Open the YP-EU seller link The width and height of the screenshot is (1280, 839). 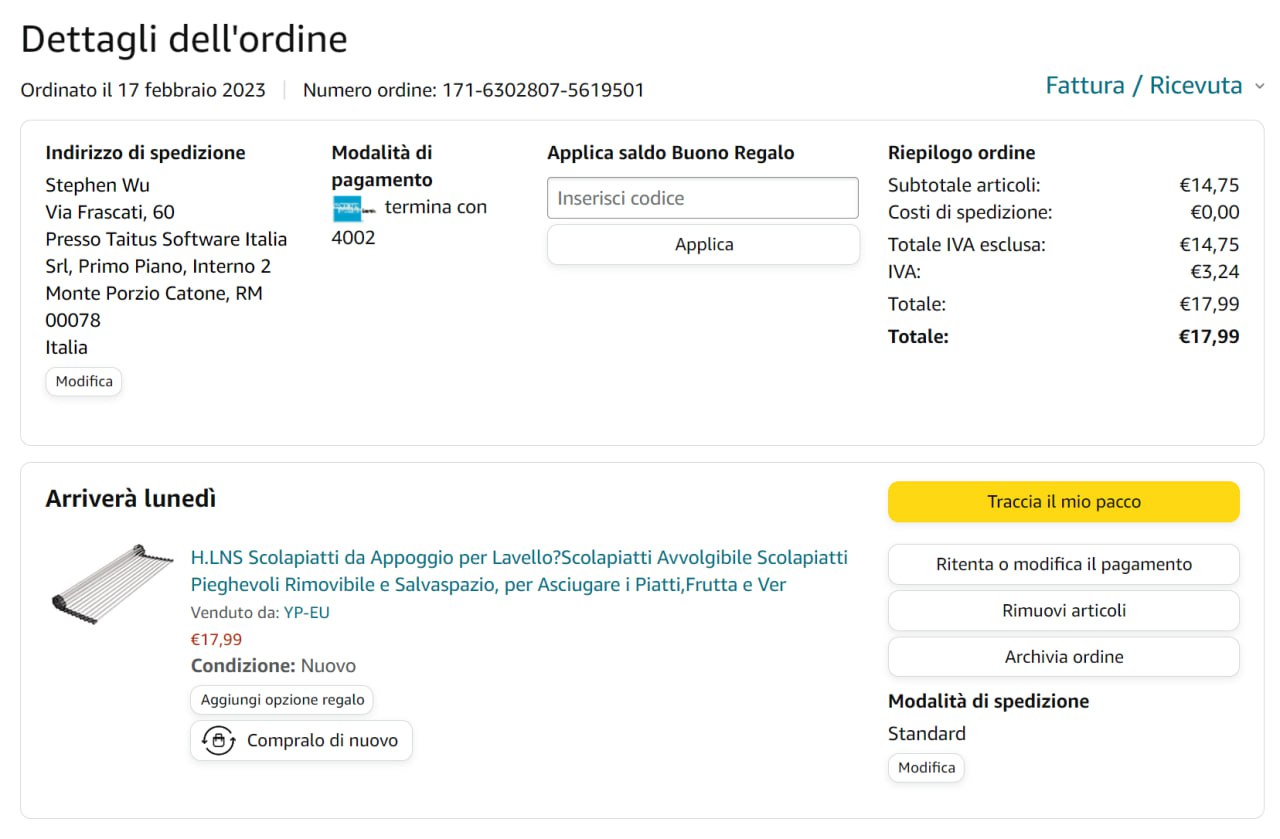coord(306,612)
